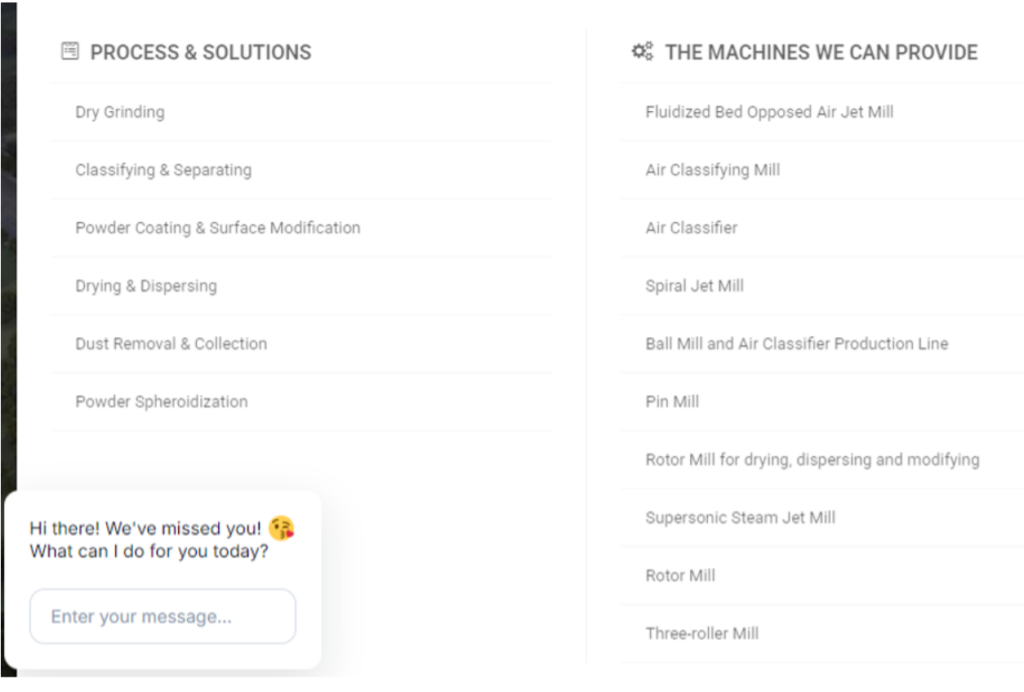Screen dimensions: 1024x692
Task: View Supersonic Steam Jet Mill
Action: [x=740, y=518]
